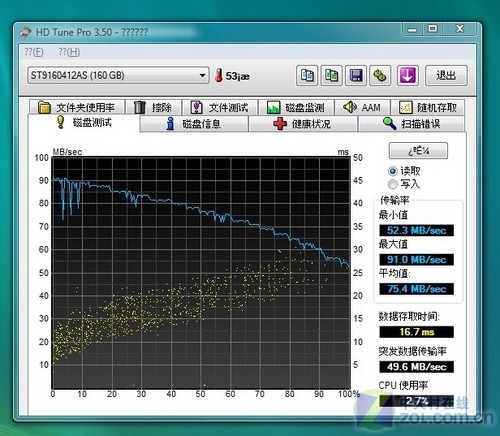
Task: Click the purple down-arrow tray icon
Action: tap(408, 76)
